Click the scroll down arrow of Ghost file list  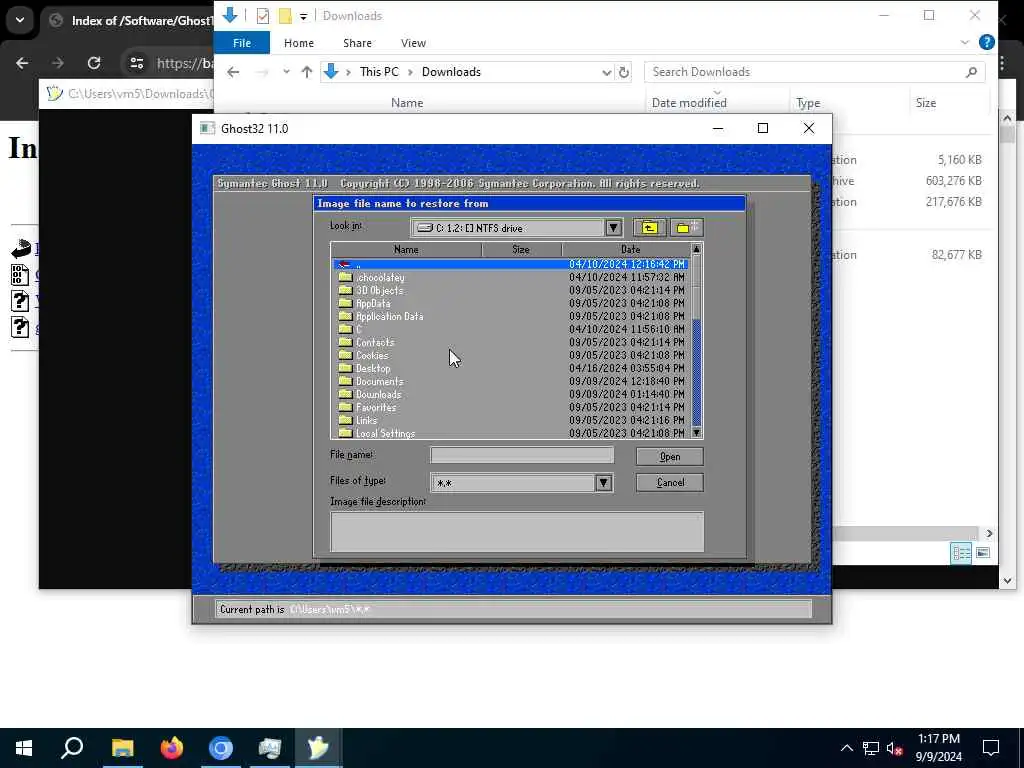tap(696, 432)
